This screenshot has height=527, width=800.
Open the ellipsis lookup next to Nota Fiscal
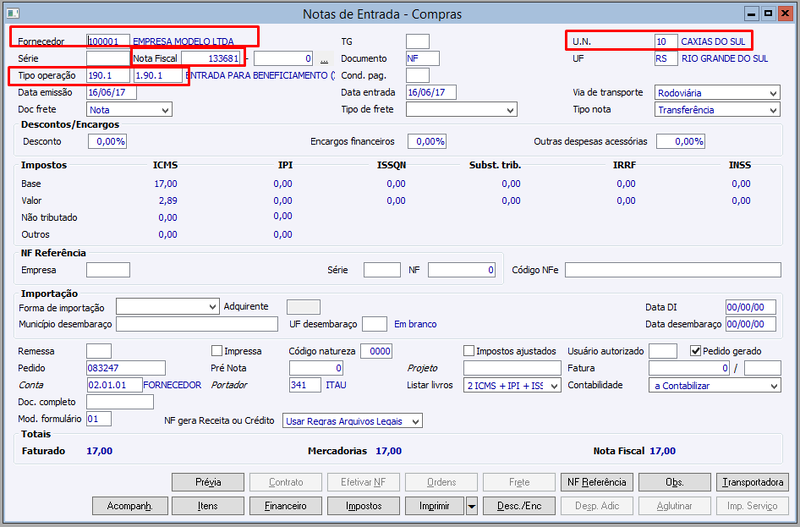324,60
